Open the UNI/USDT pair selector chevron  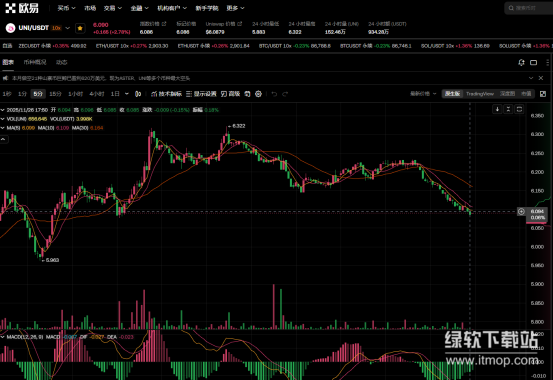point(68,28)
